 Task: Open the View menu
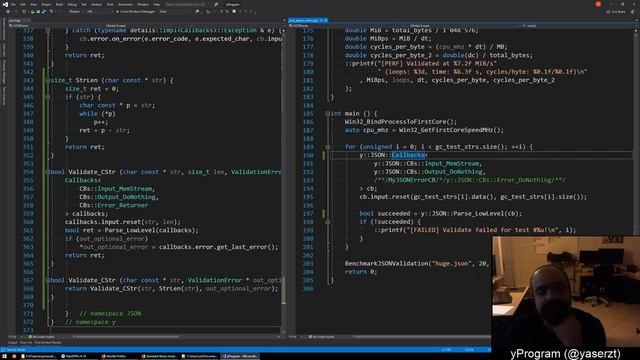[x=33, y=4]
